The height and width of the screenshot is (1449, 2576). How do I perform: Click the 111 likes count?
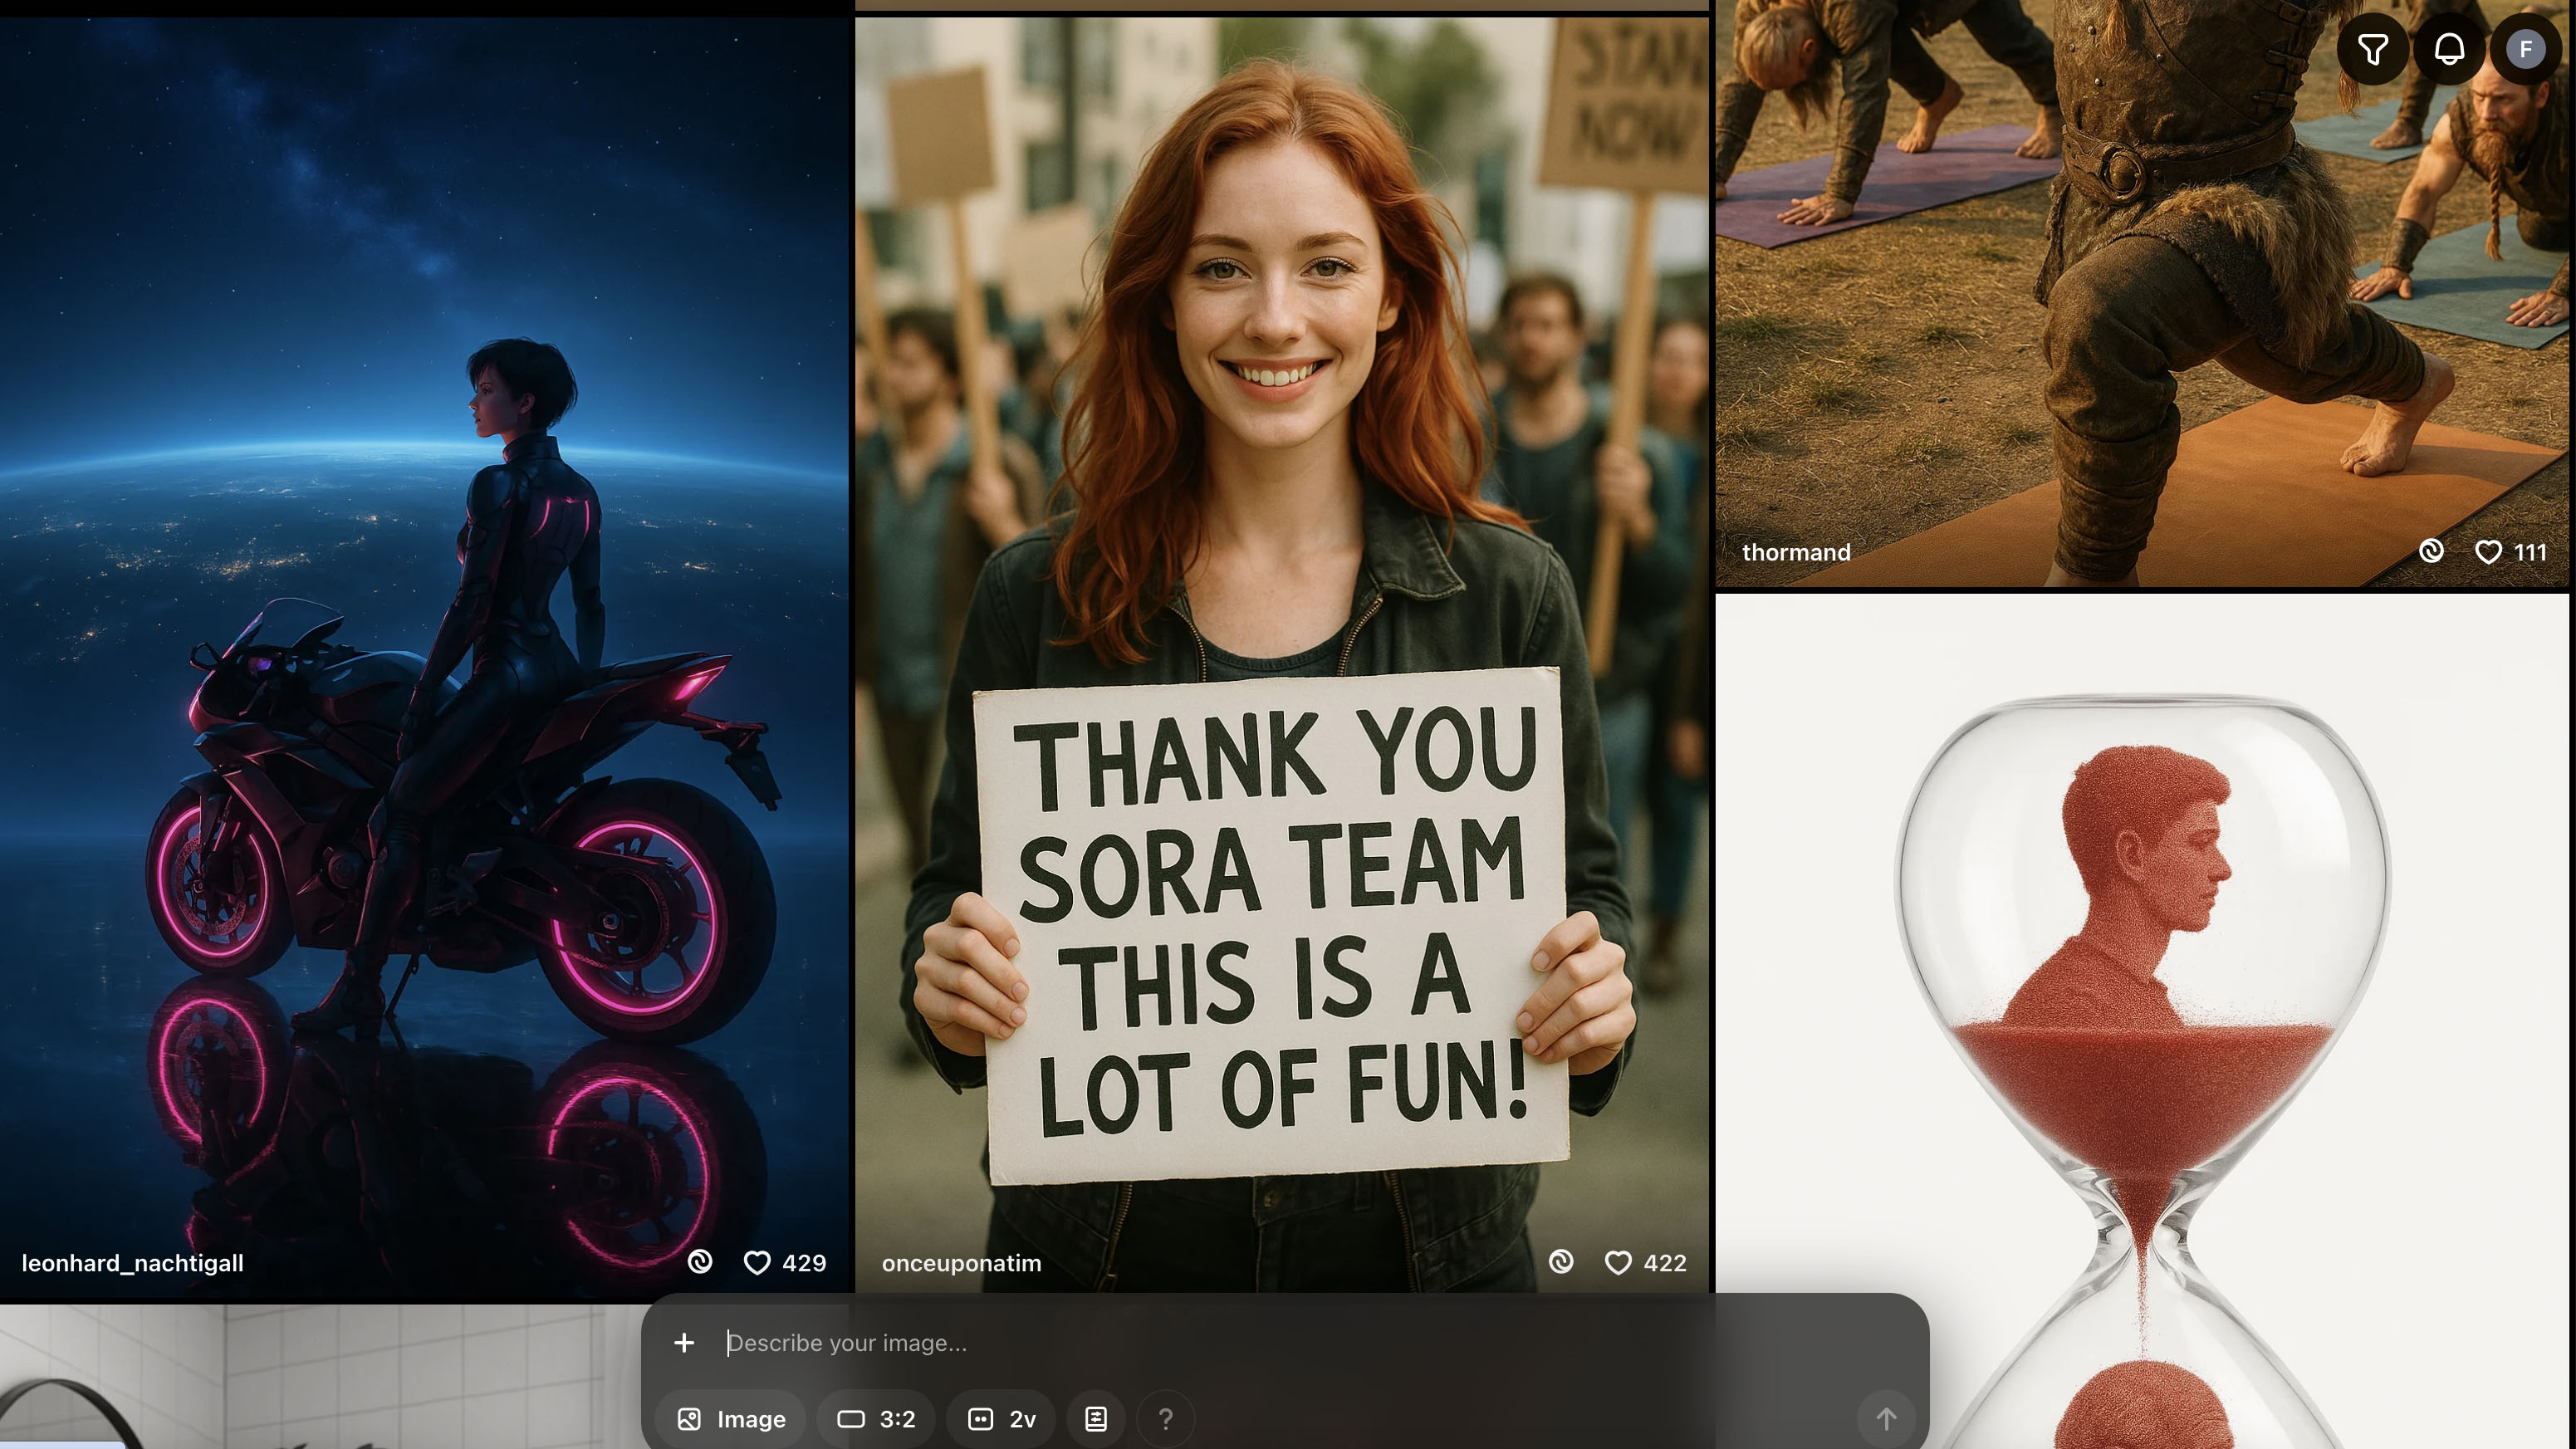(x=2530, y=552)
